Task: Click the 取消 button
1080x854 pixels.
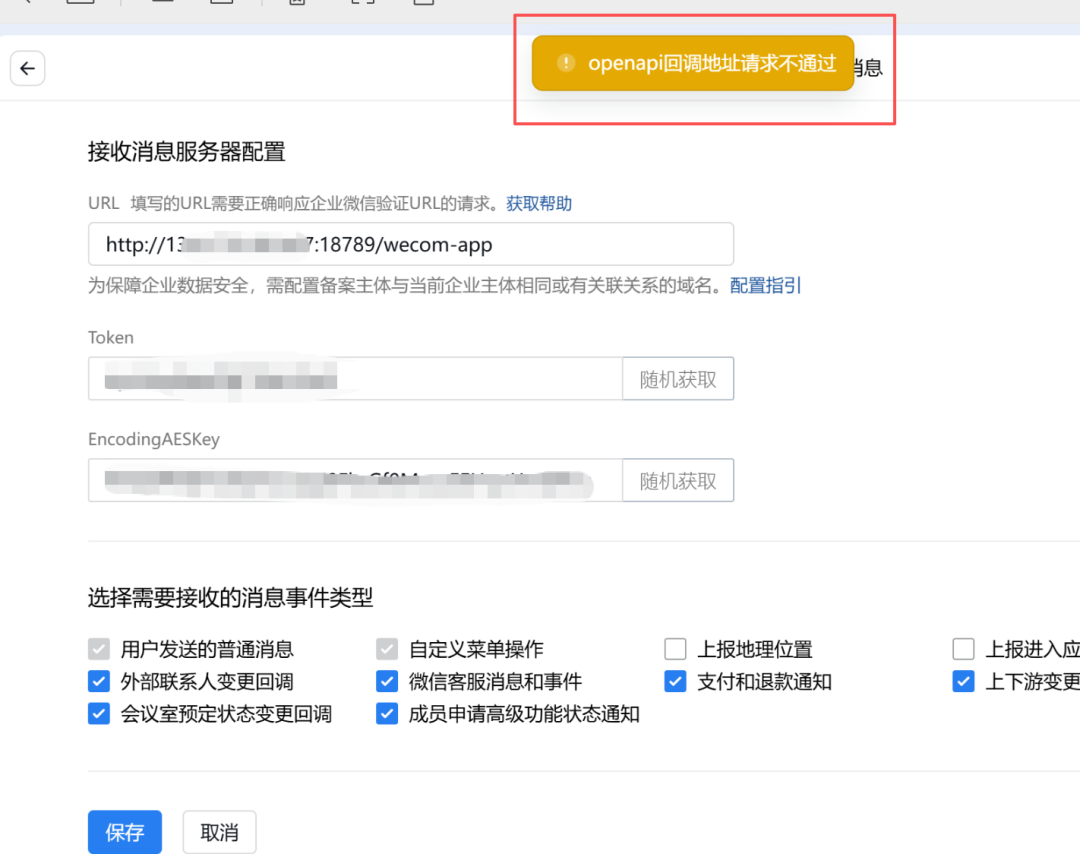Action: click(x=219, y=831)
